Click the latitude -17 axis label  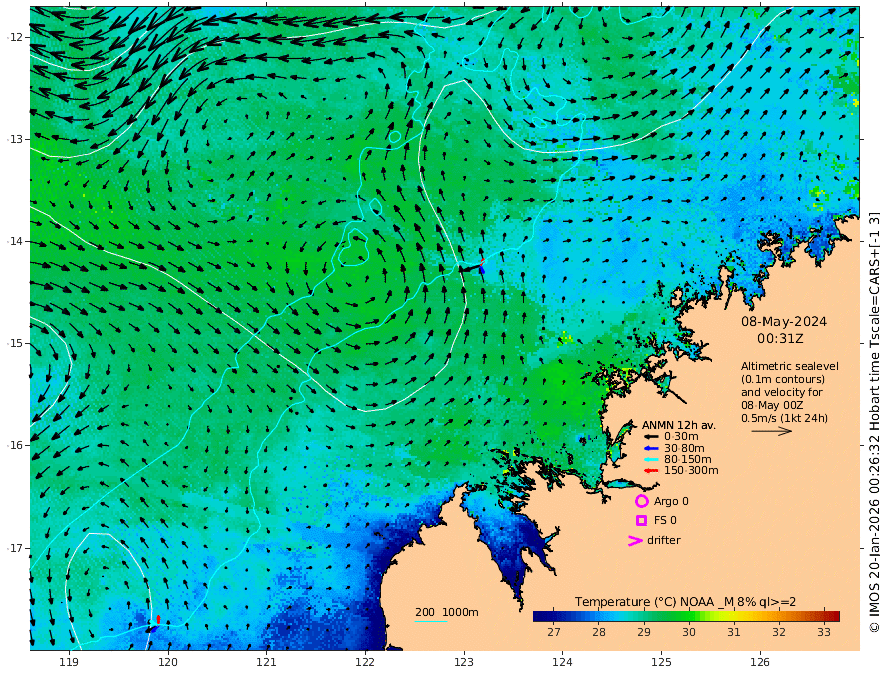15,548
